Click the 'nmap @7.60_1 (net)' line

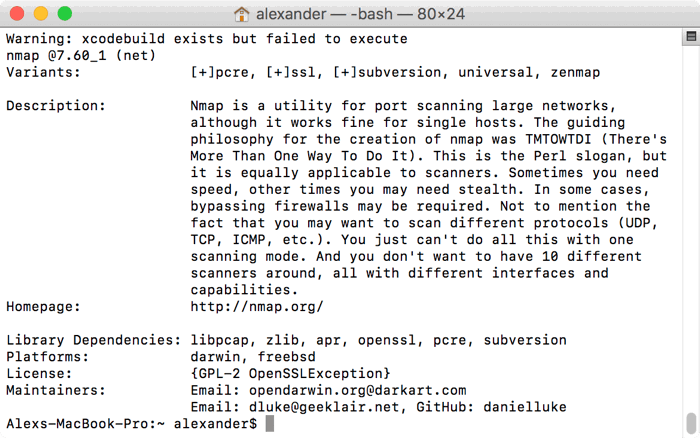click(x=81, y=56)
